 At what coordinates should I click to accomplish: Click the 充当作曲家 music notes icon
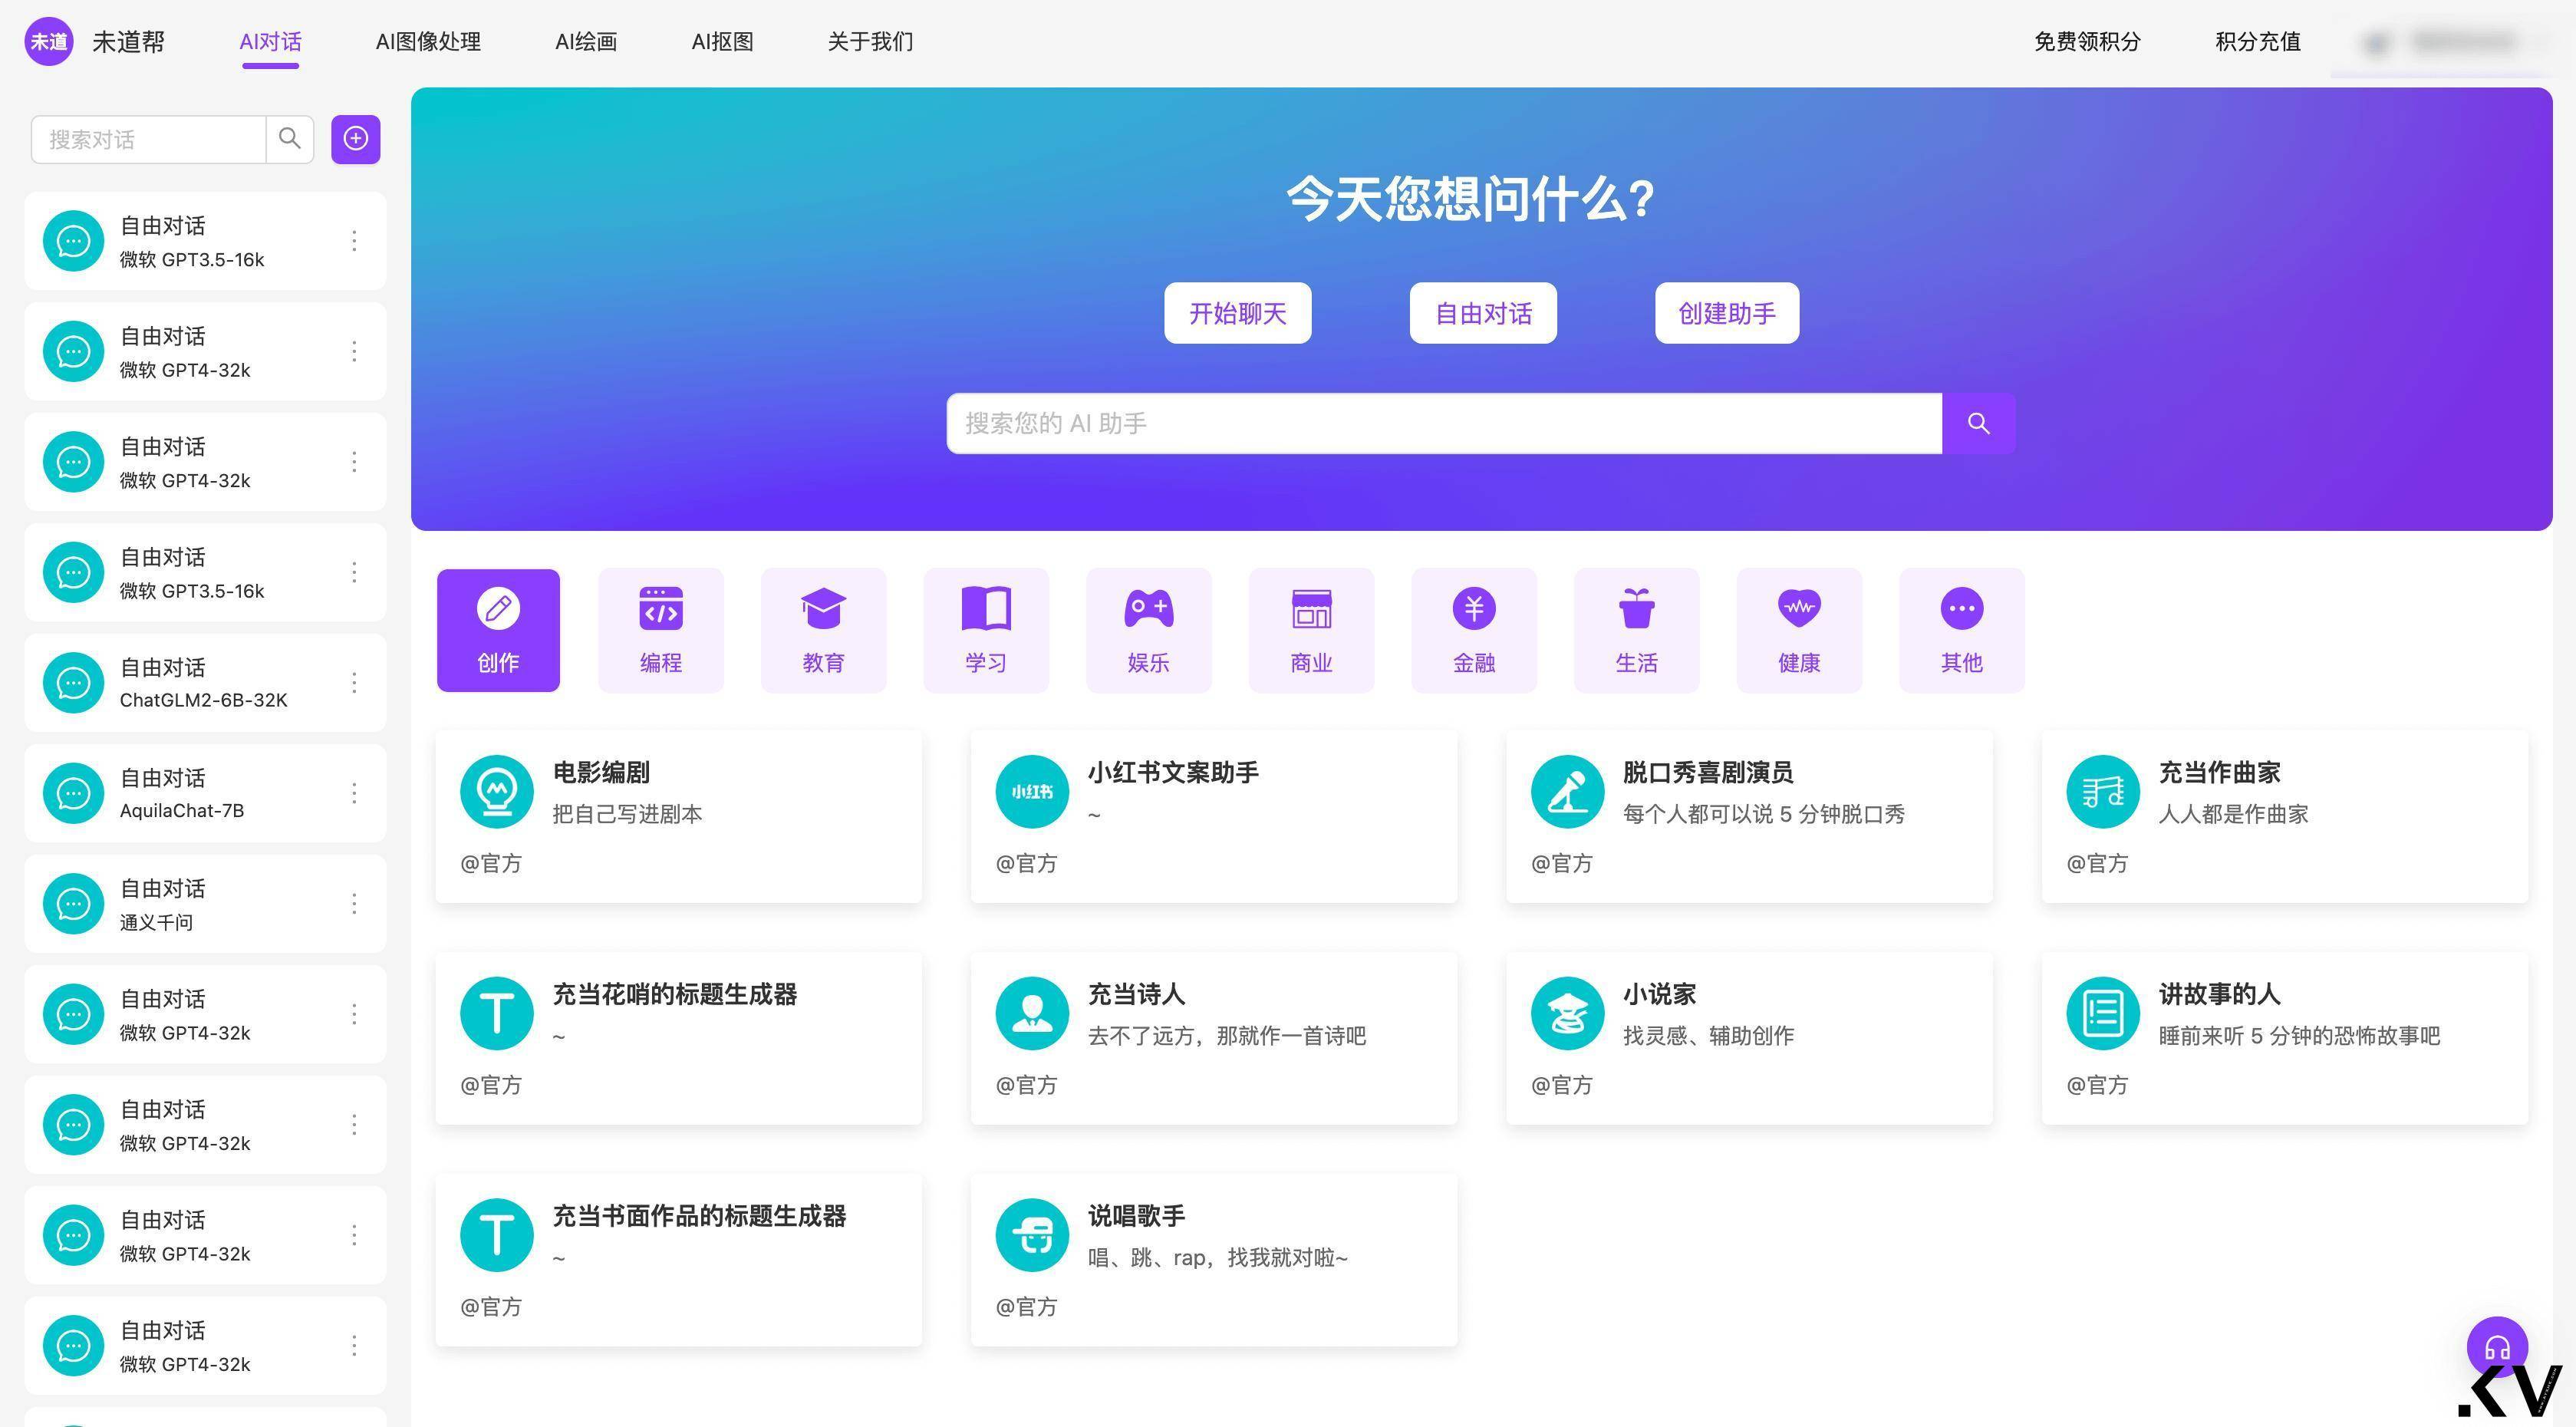(2103, 791)
